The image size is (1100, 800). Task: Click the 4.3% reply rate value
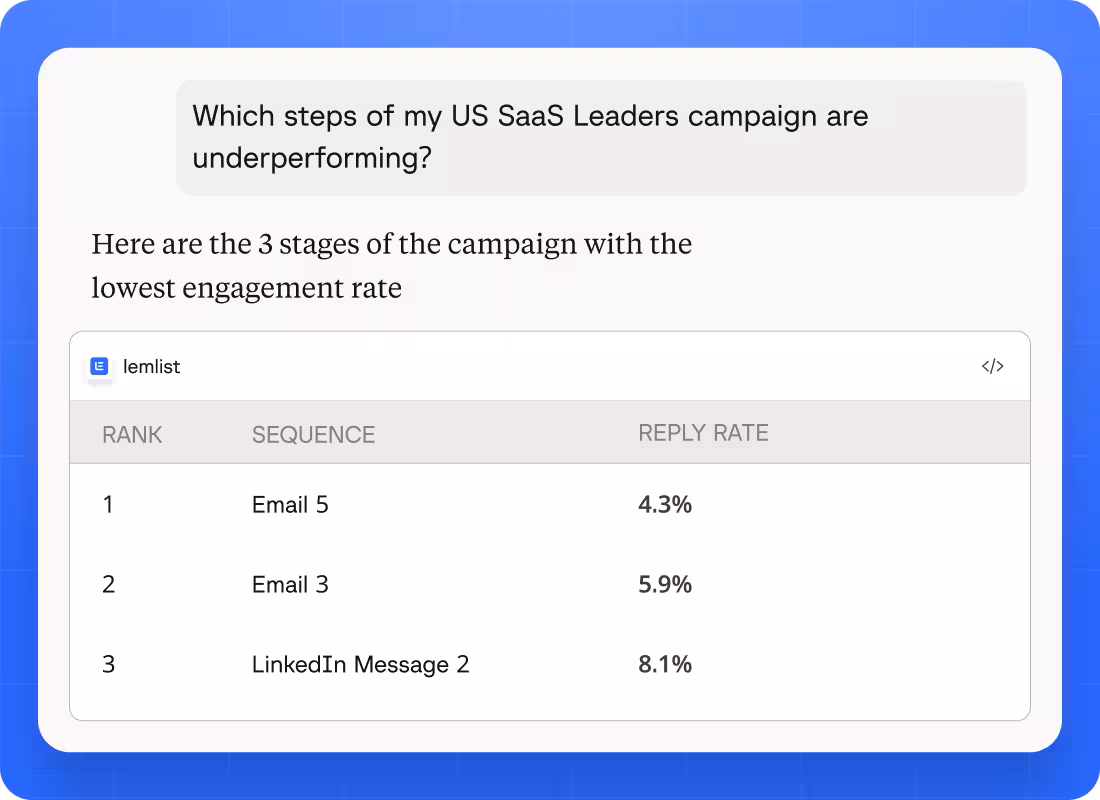pos(665,505)
